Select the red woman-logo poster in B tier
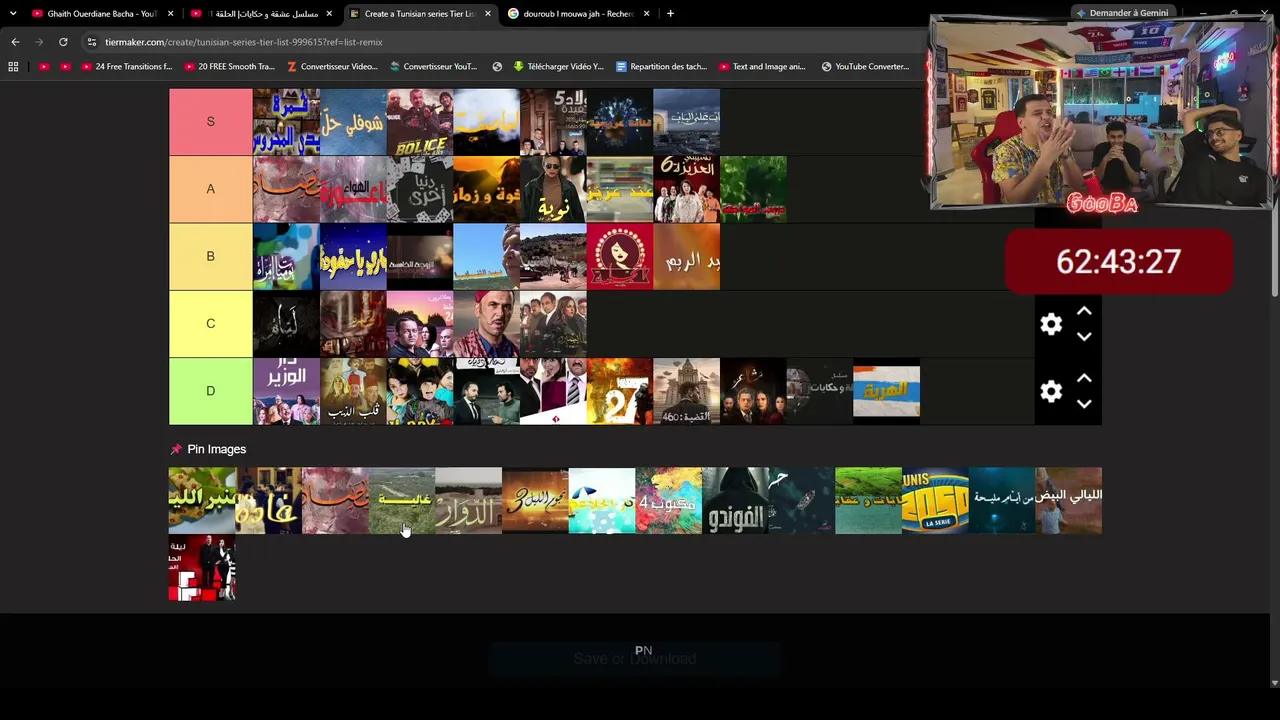 click(620, 256)
